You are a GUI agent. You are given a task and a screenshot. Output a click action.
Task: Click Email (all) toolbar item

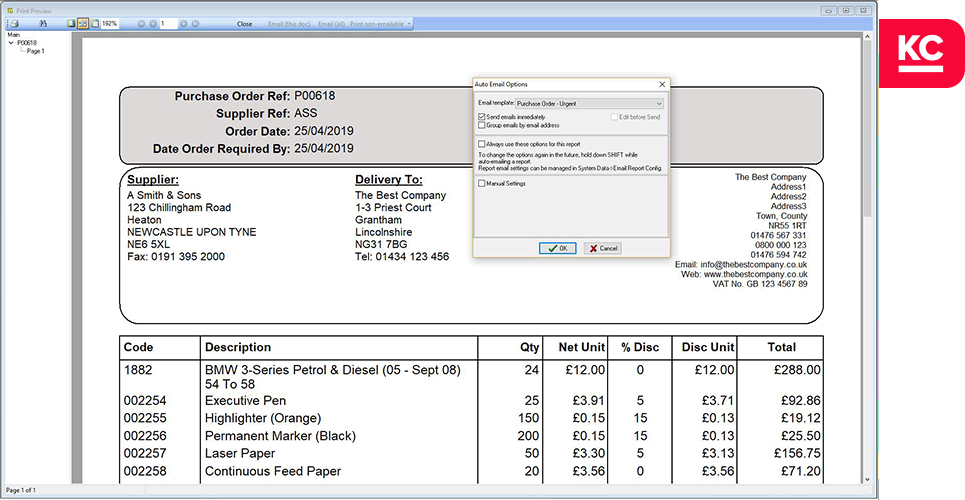[331, 24]
